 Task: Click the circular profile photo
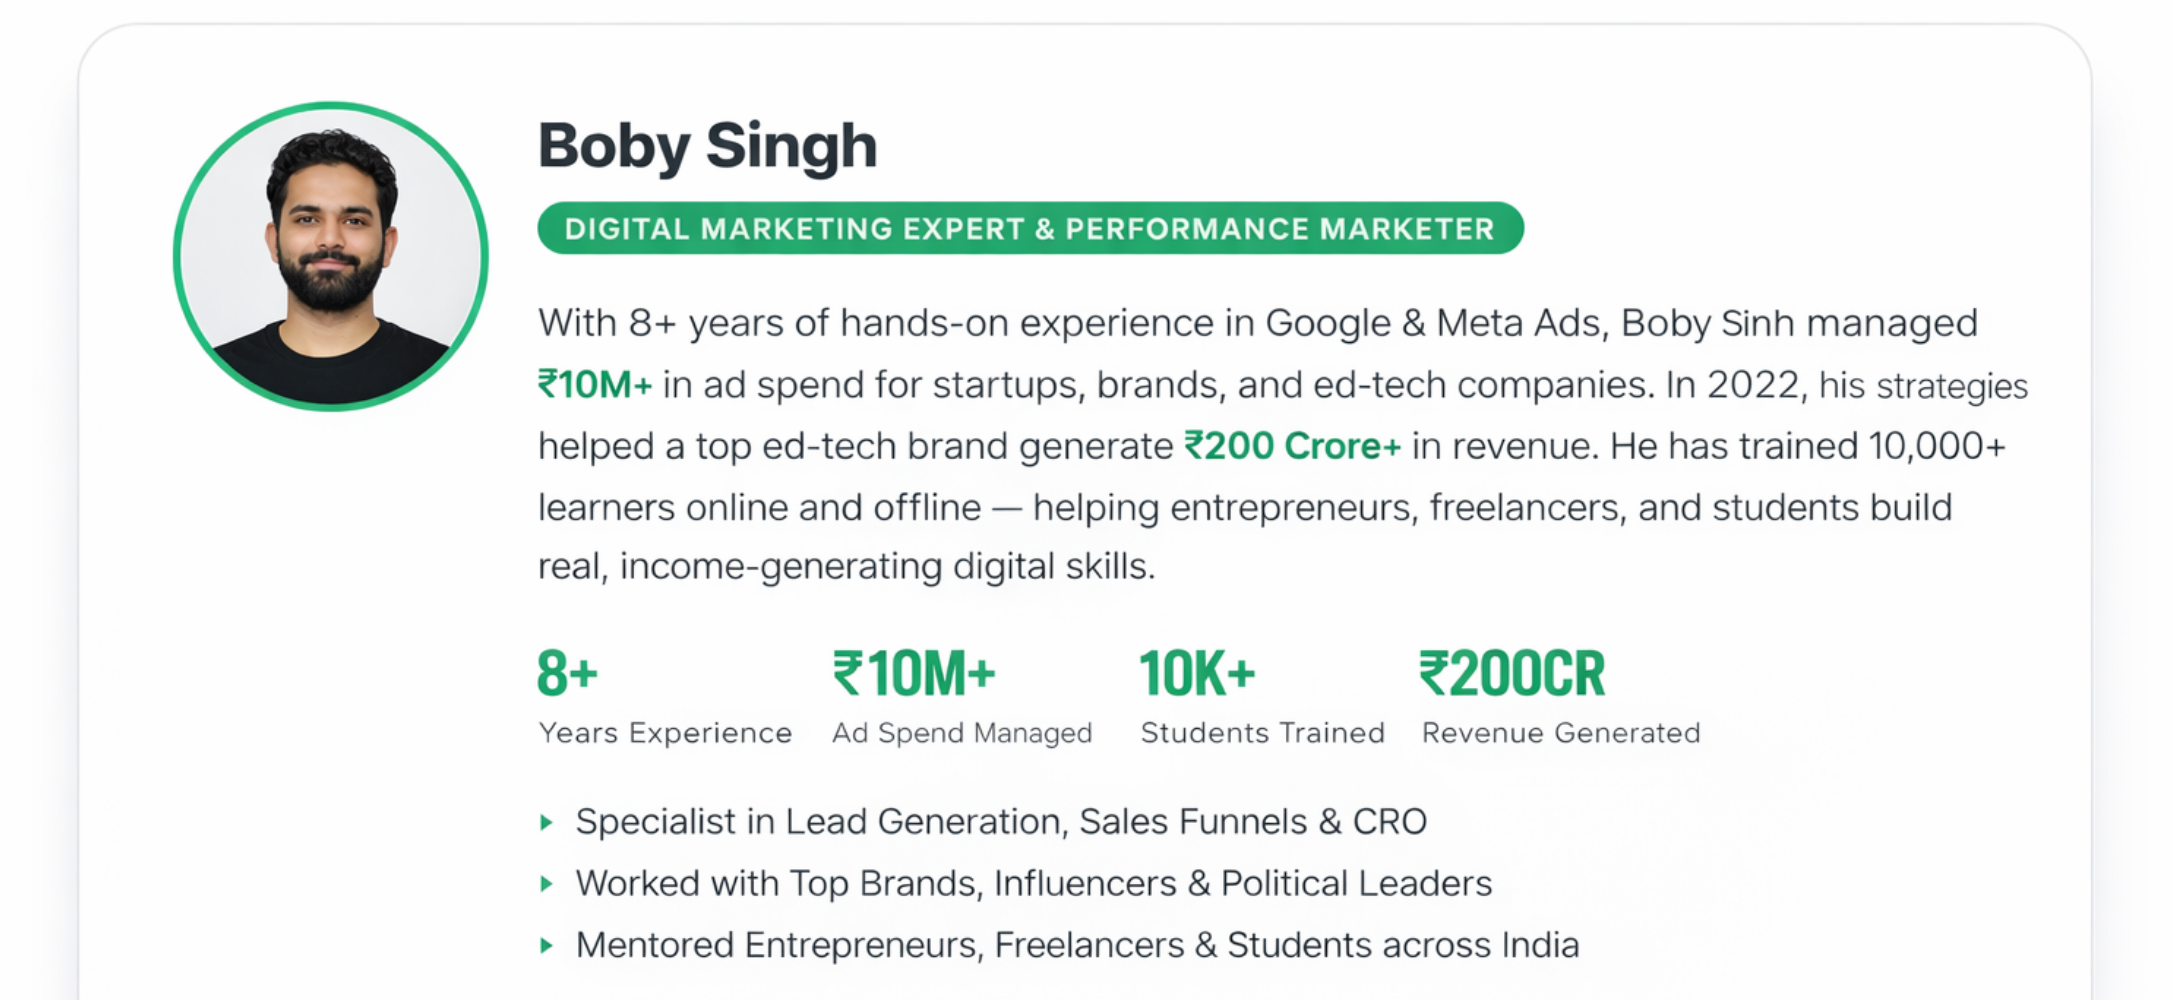pos(330,256)
